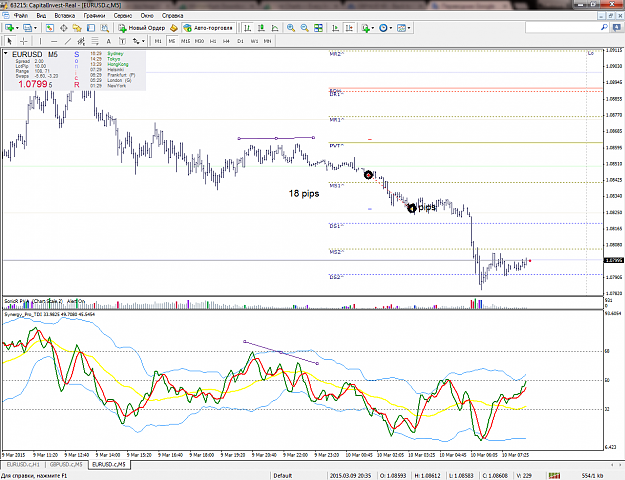The image size is (625, 480).
Task: Switch chart to bar chart
Action: pos(248,28)
